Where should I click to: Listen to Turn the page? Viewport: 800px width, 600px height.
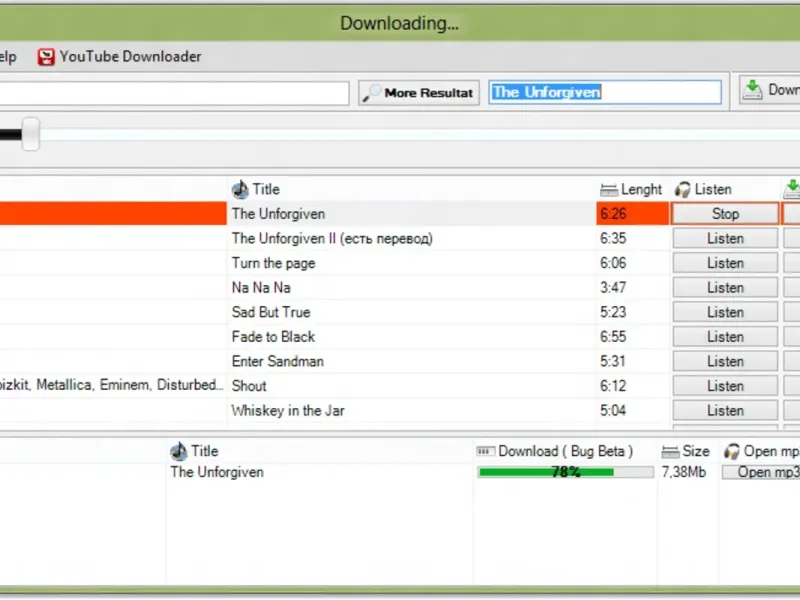725,263
